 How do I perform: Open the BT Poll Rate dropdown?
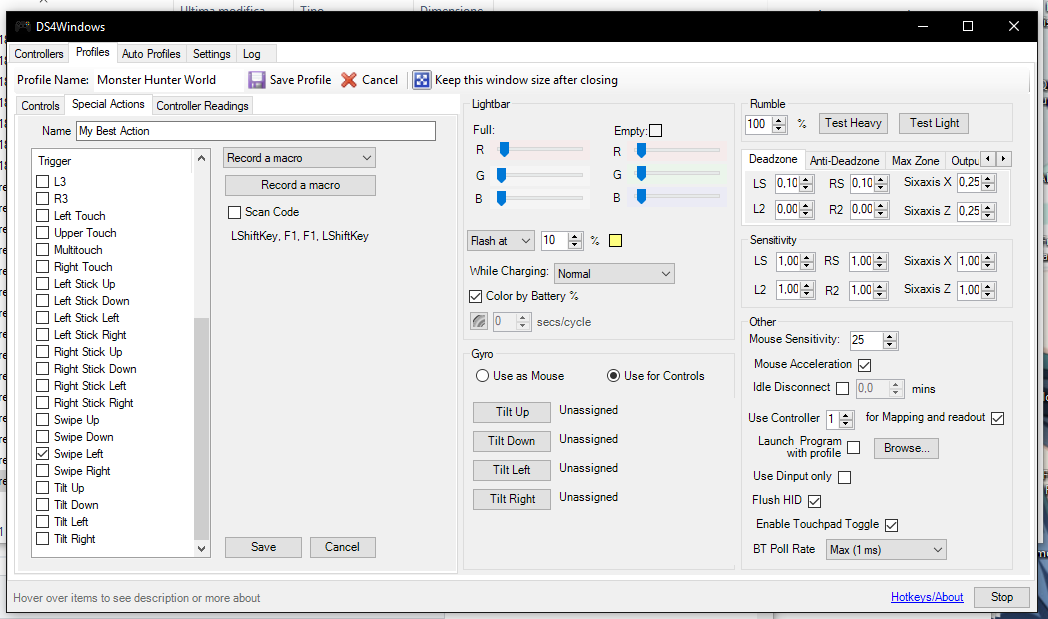tap(886, 549)
